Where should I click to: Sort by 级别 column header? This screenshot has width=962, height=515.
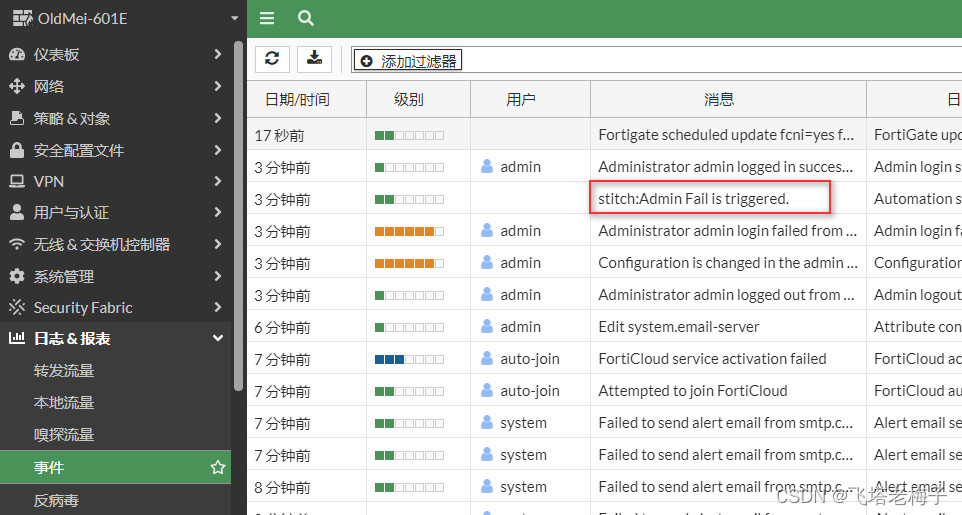click(418, 99)
